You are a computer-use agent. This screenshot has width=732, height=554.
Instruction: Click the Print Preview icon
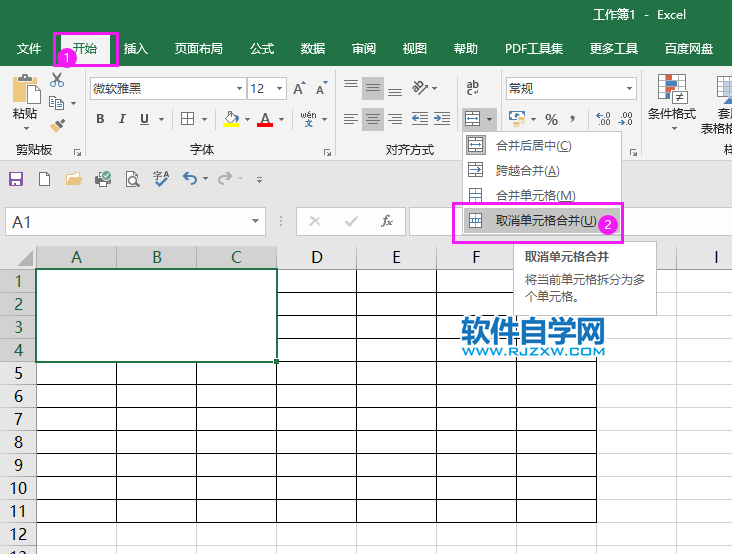pos(132,179)
